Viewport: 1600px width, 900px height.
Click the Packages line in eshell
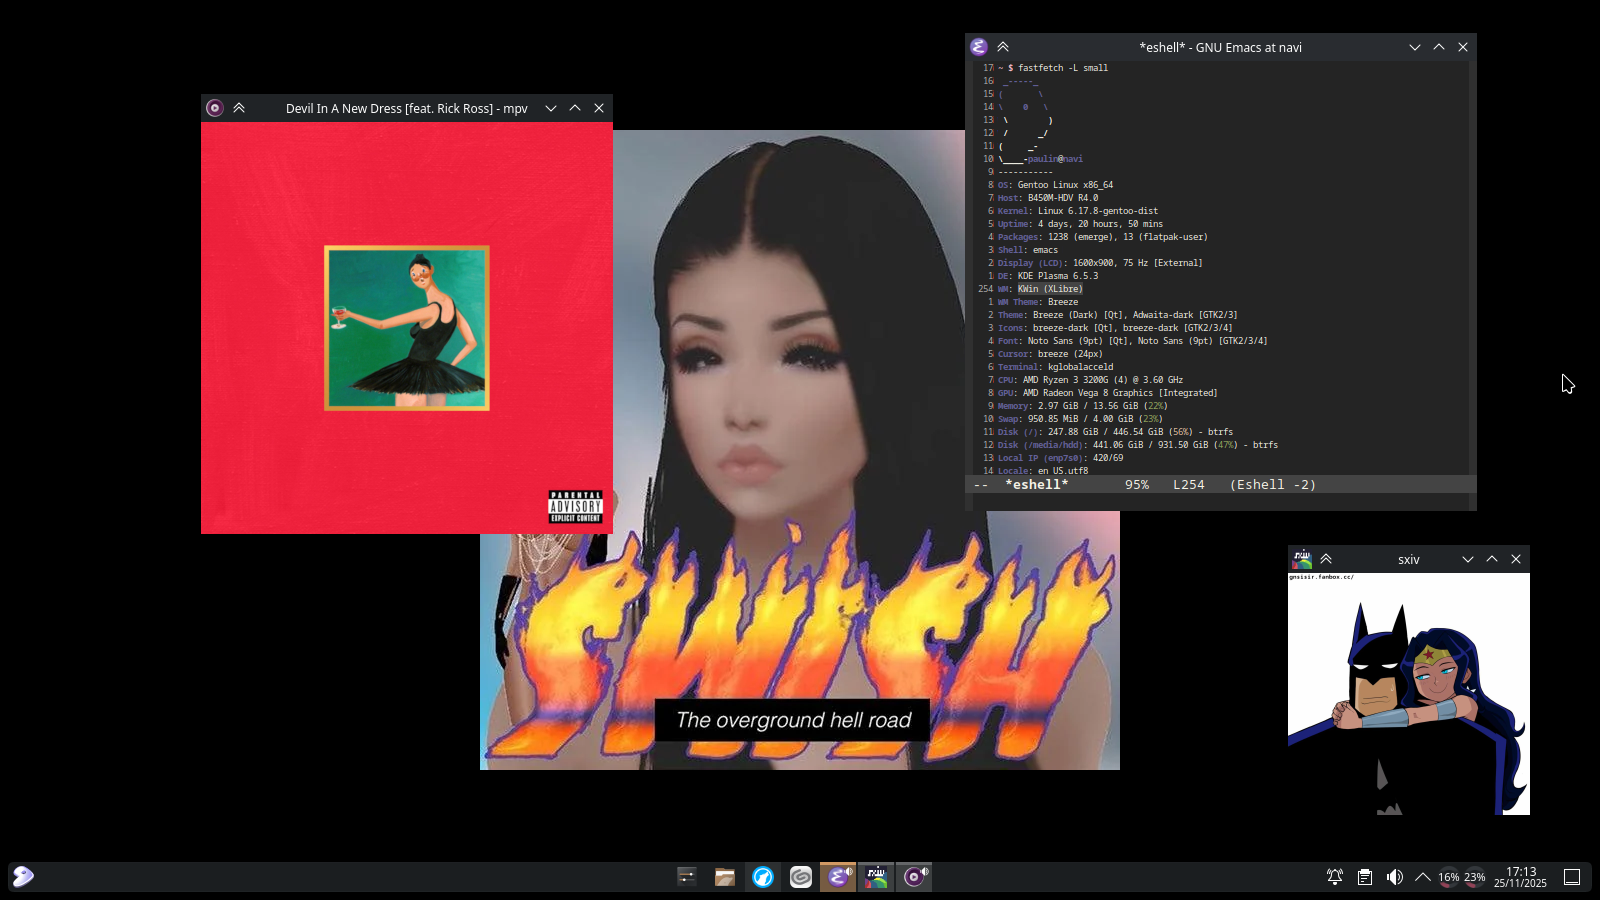(x=1102, y=237)
